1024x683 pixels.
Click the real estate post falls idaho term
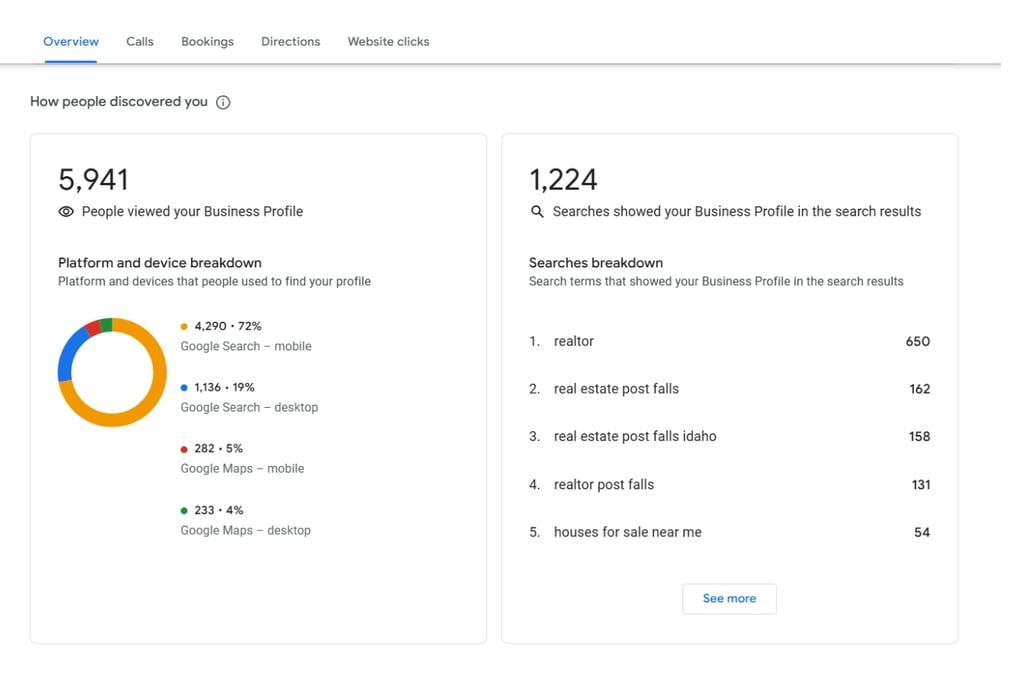pyautogui.click(x=635, y=436)
